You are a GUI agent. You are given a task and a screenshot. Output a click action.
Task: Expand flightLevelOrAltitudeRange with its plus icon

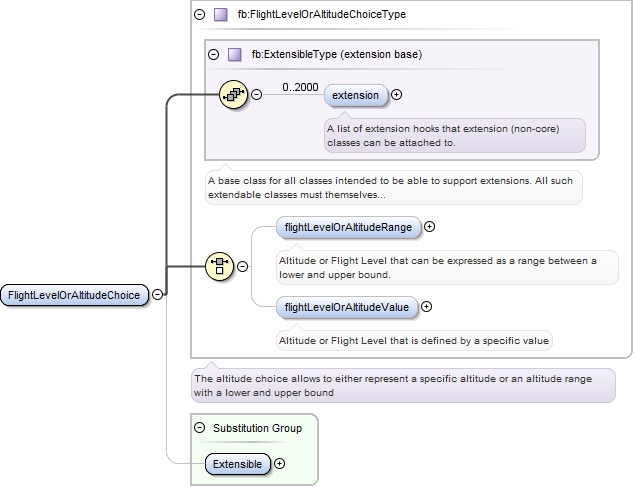(430, 227)
